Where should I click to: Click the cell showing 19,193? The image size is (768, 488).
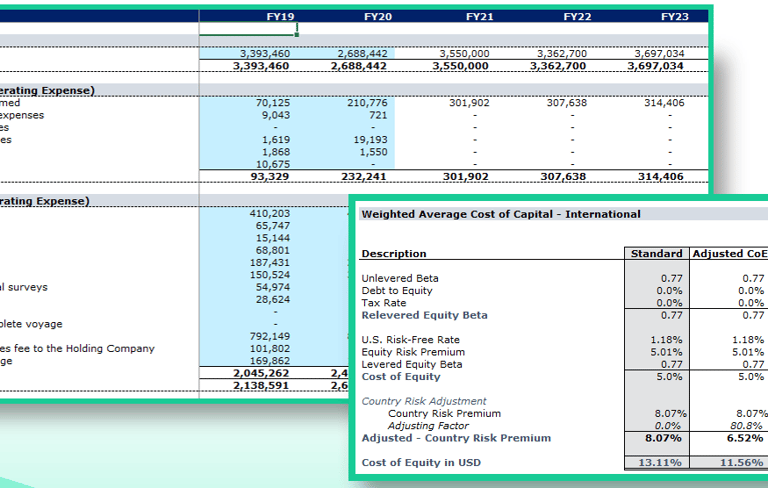point(370,140)
